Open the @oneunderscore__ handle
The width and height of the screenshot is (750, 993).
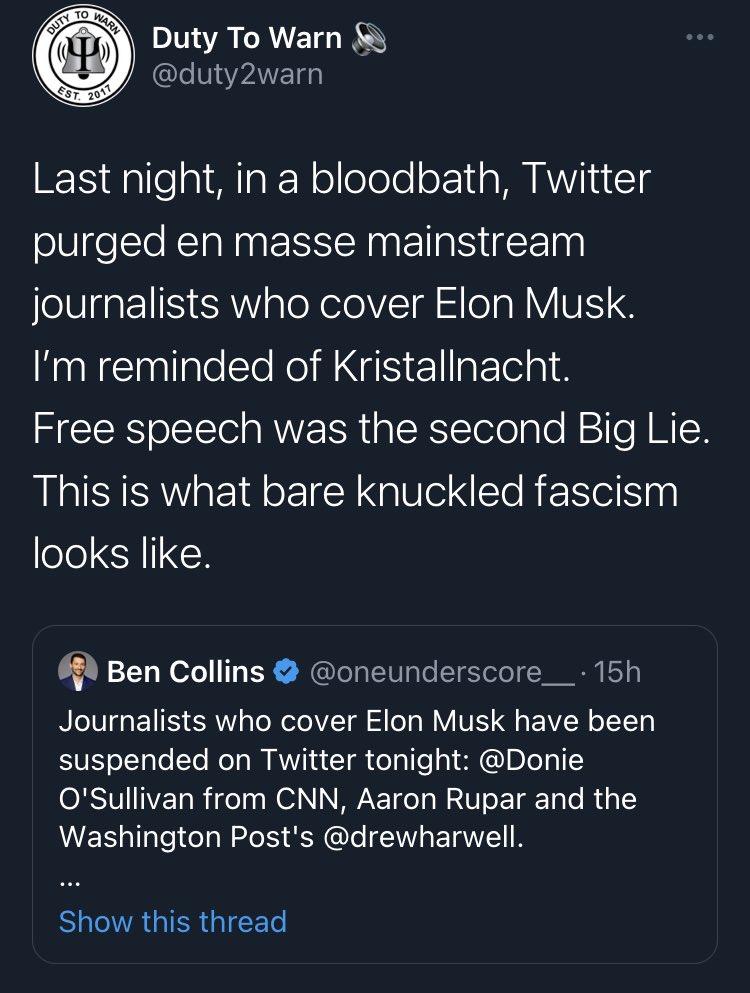tap(442, 672)
